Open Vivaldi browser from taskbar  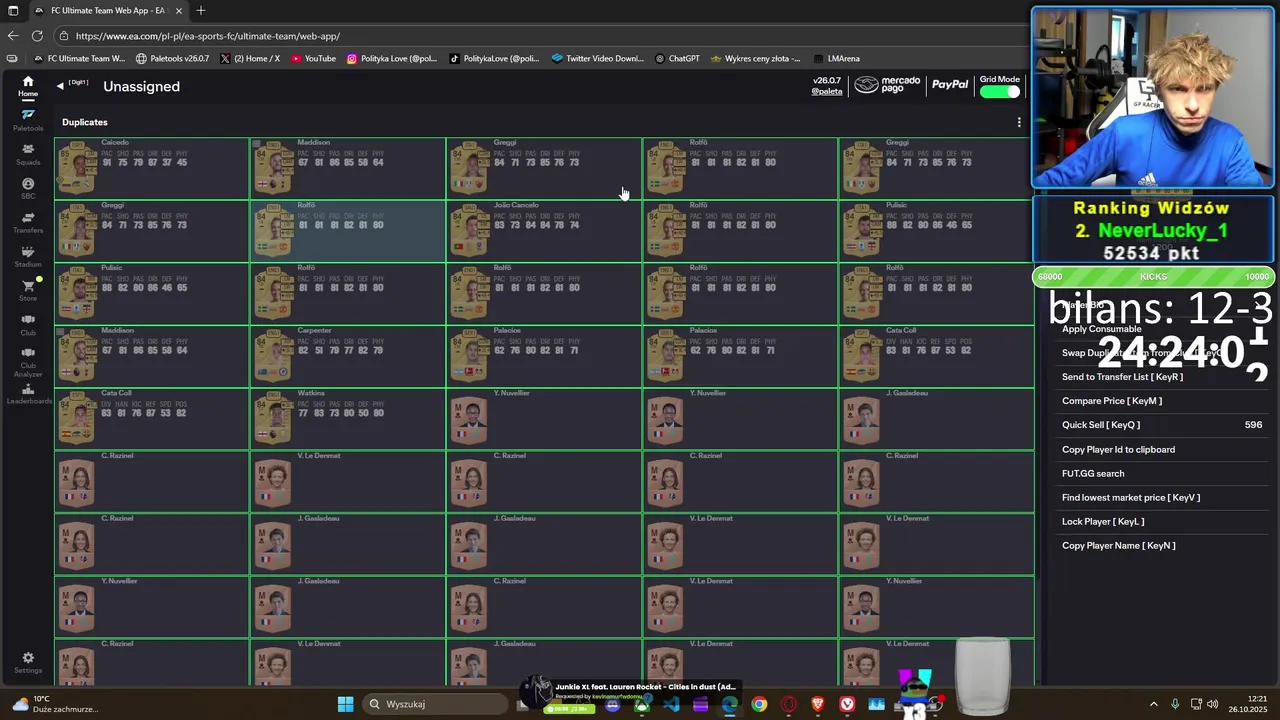click(x=847, y=705)
